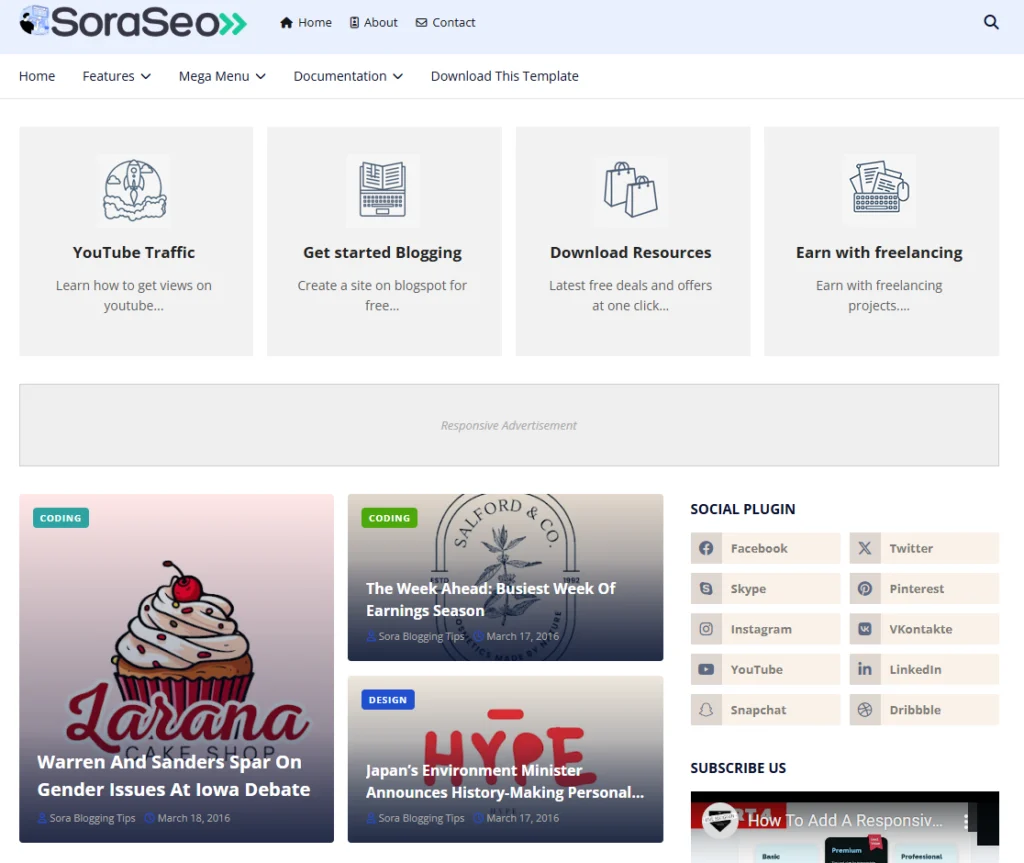Open the search magnifier icon
Image resolution: width=1024 pixels, height=863 pixels.
pyautogui.click(x=991, y=22)
